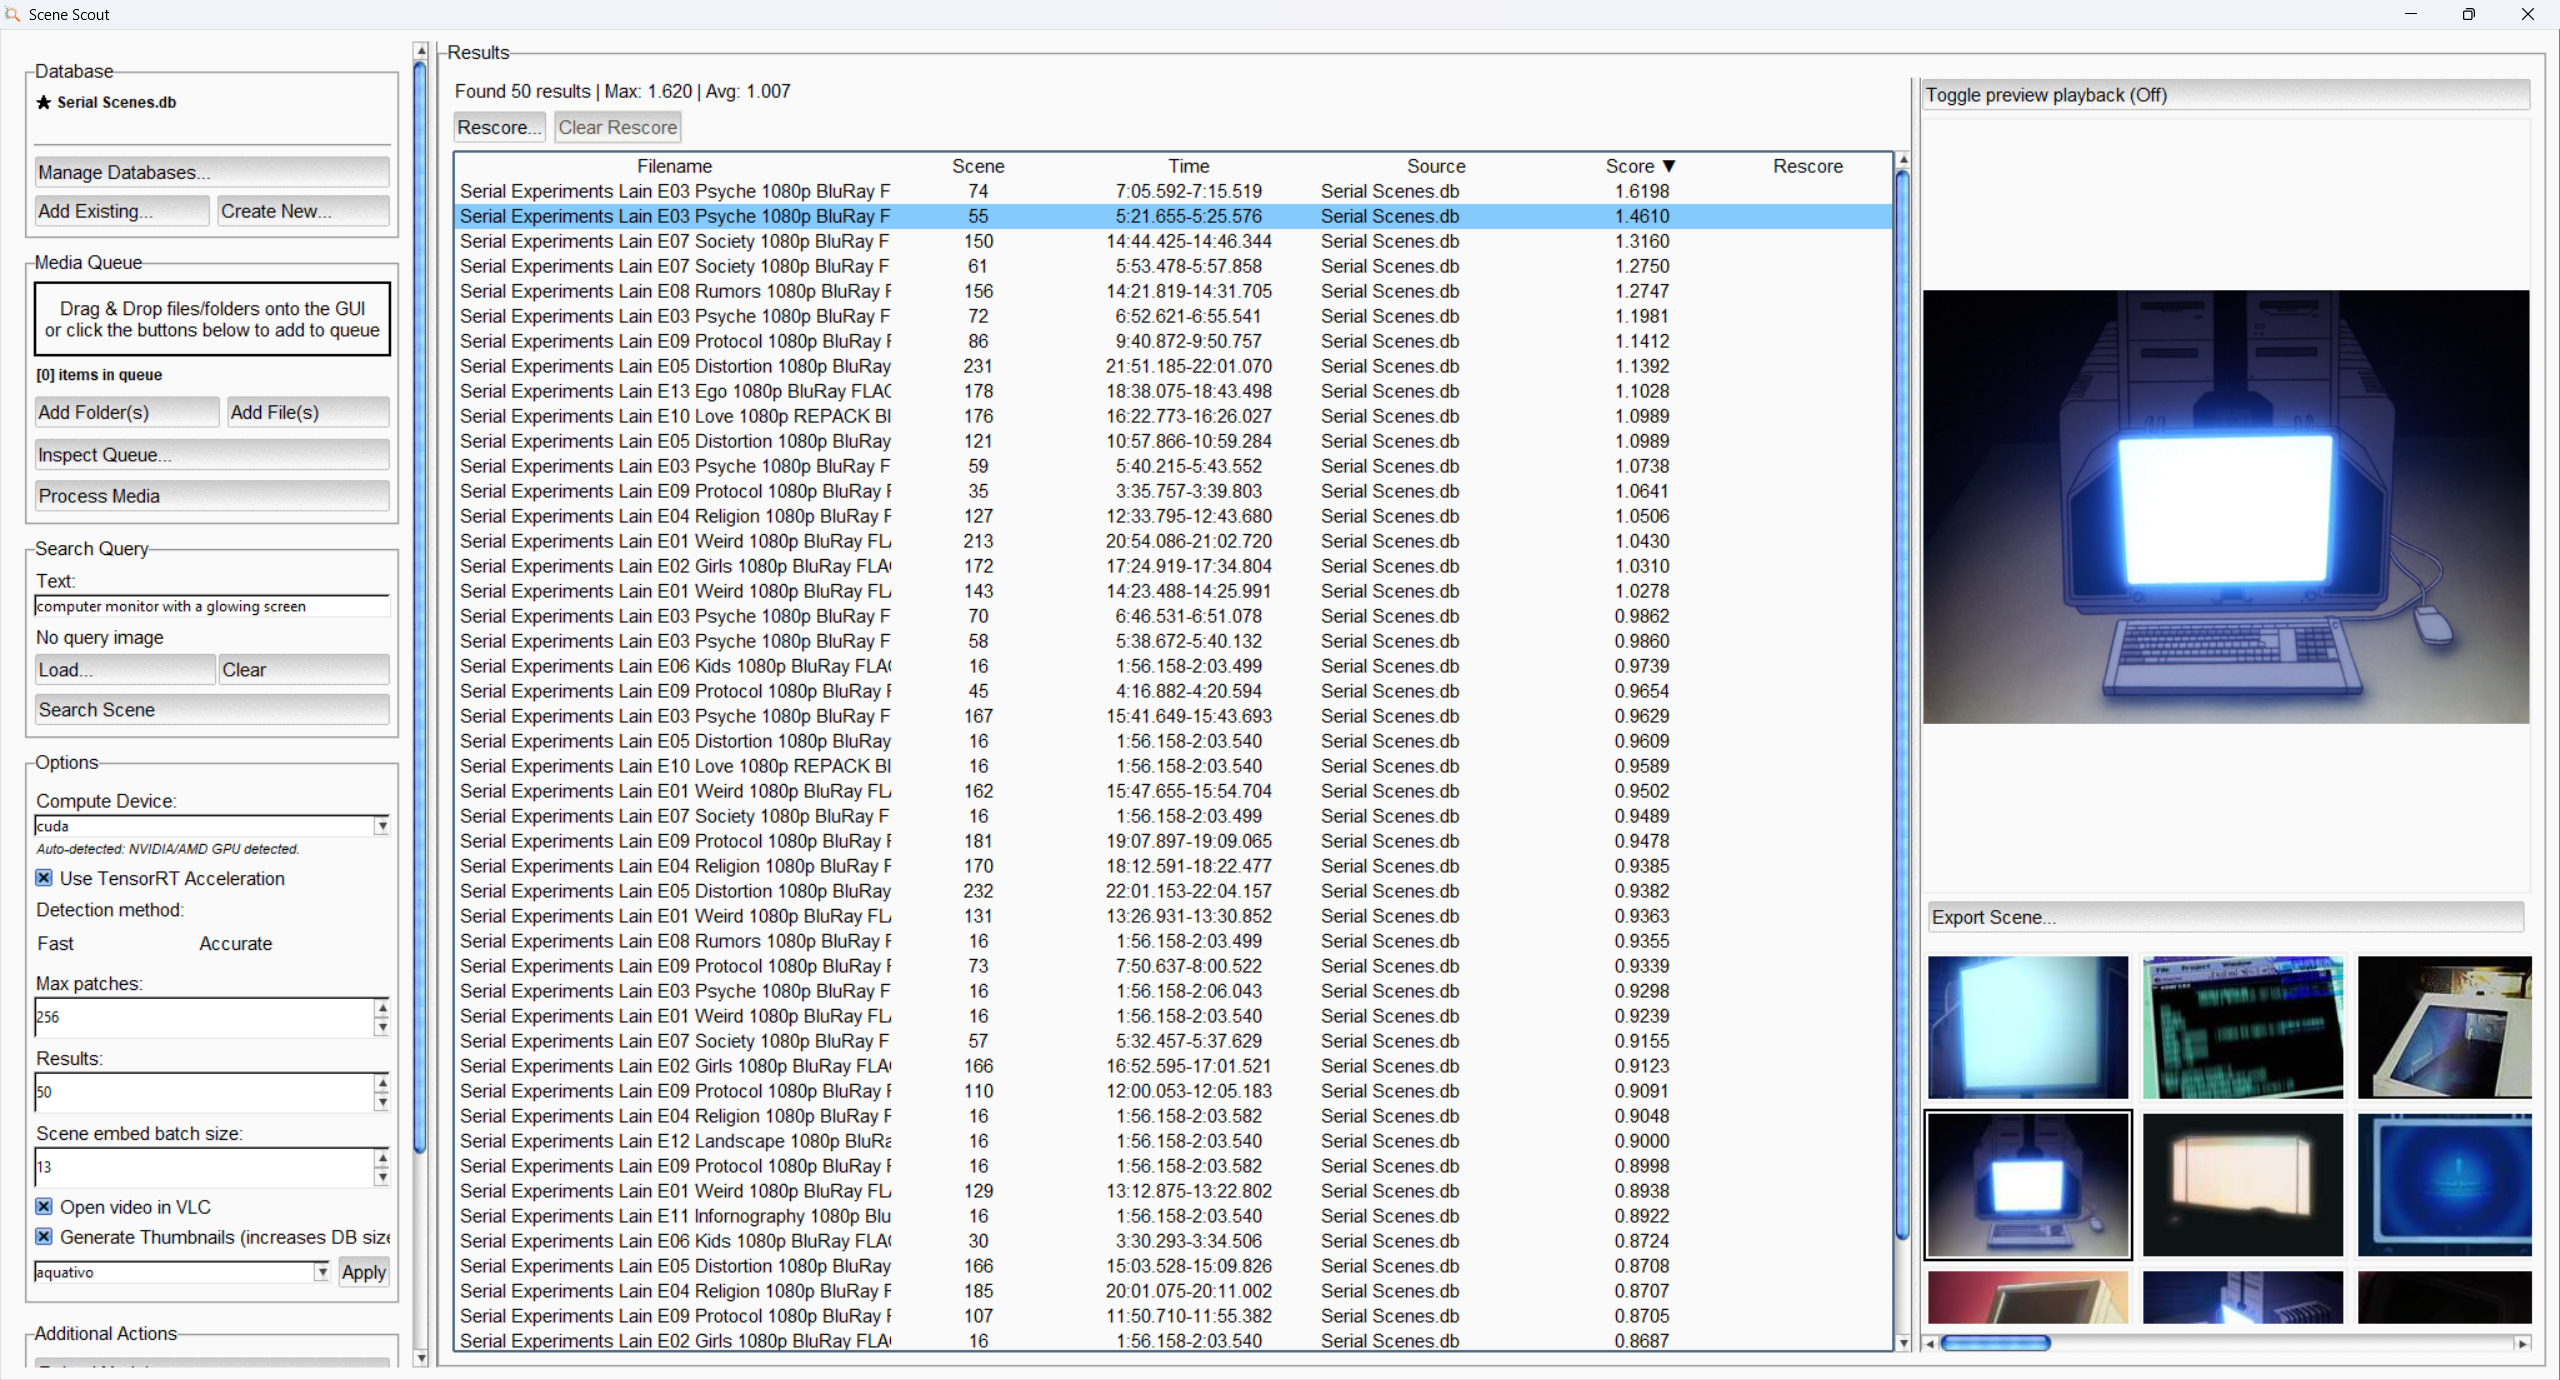This screenshot has height=1380, width=2560.
Task: Click the Create New database button
Action: (304, 211)
